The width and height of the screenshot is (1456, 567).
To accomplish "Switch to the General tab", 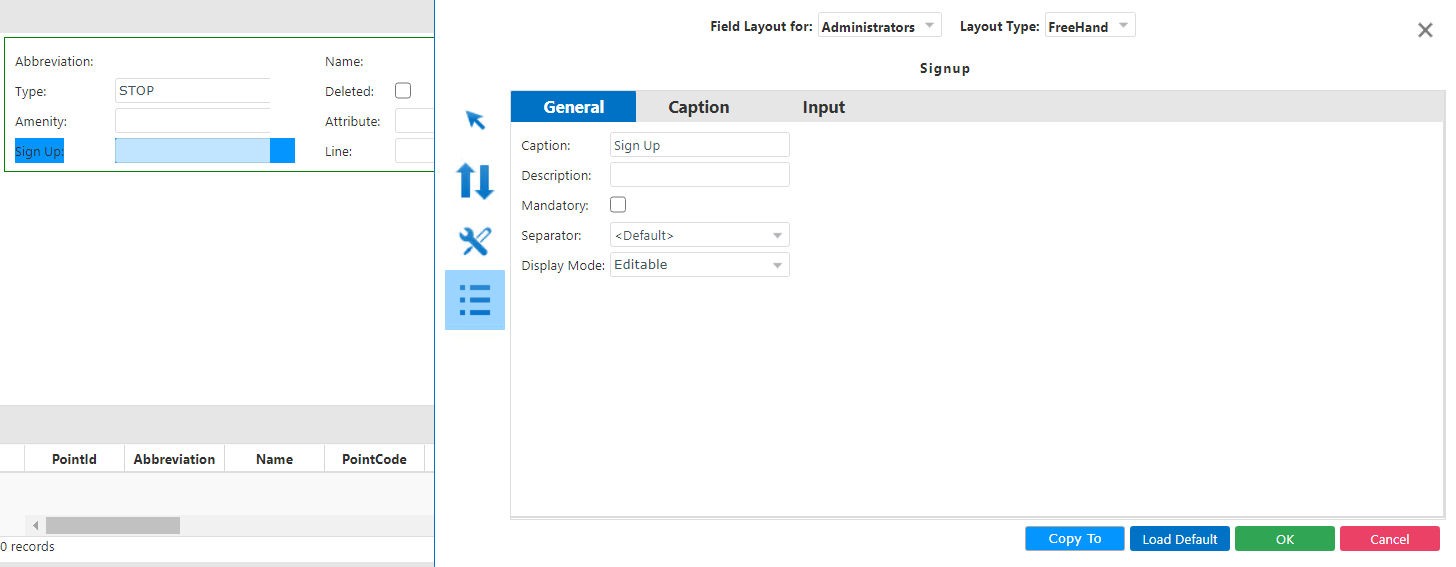I will pos(573,107).
